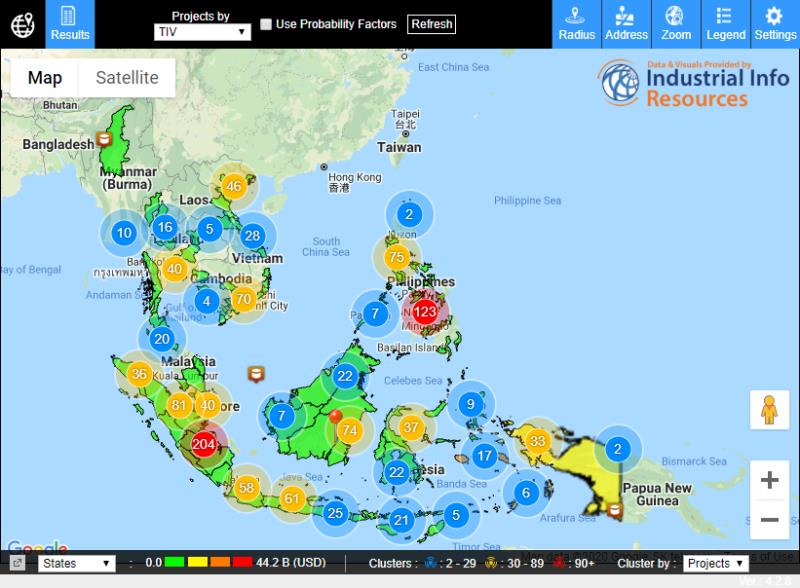Click the red 204 cluster marker
Viewport: 800px width, 588px height.
click(x=204, y=445)
